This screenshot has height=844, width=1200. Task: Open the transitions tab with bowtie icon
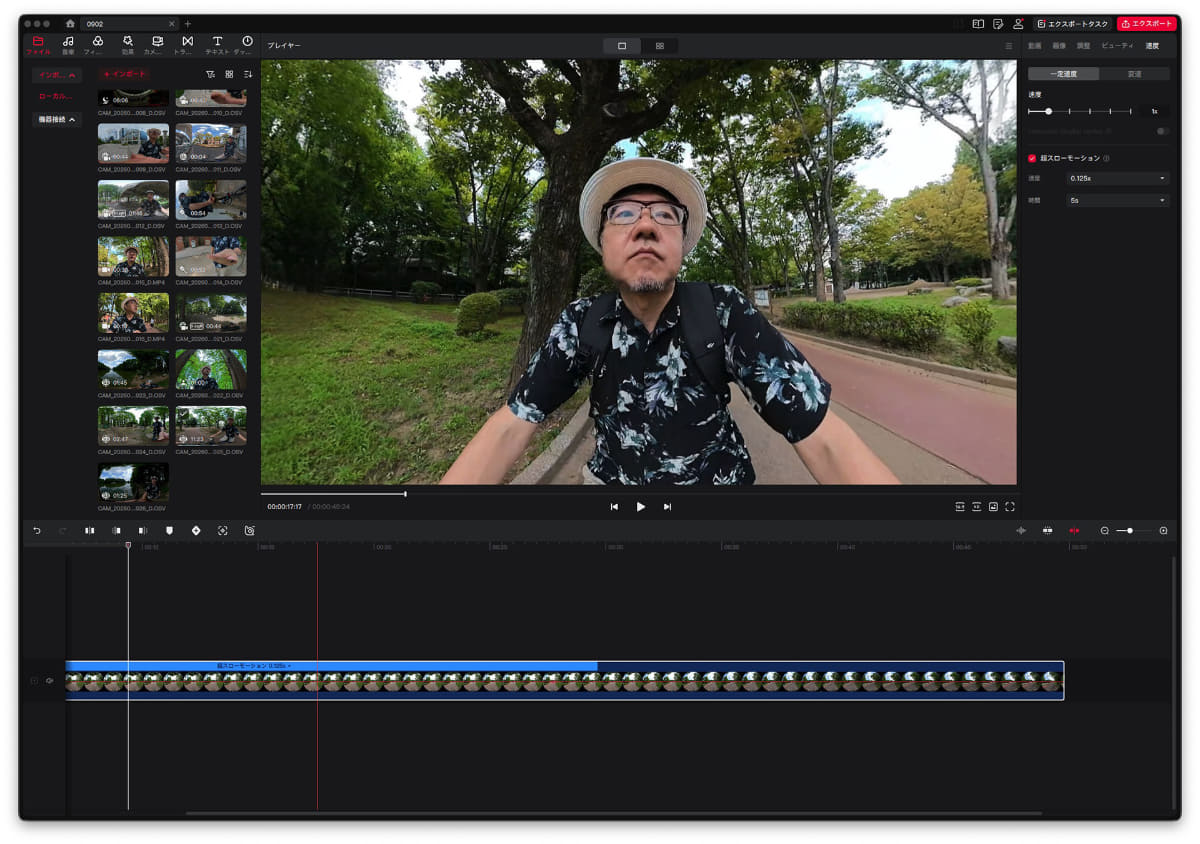pyautogui.click(x=187, y=45)
